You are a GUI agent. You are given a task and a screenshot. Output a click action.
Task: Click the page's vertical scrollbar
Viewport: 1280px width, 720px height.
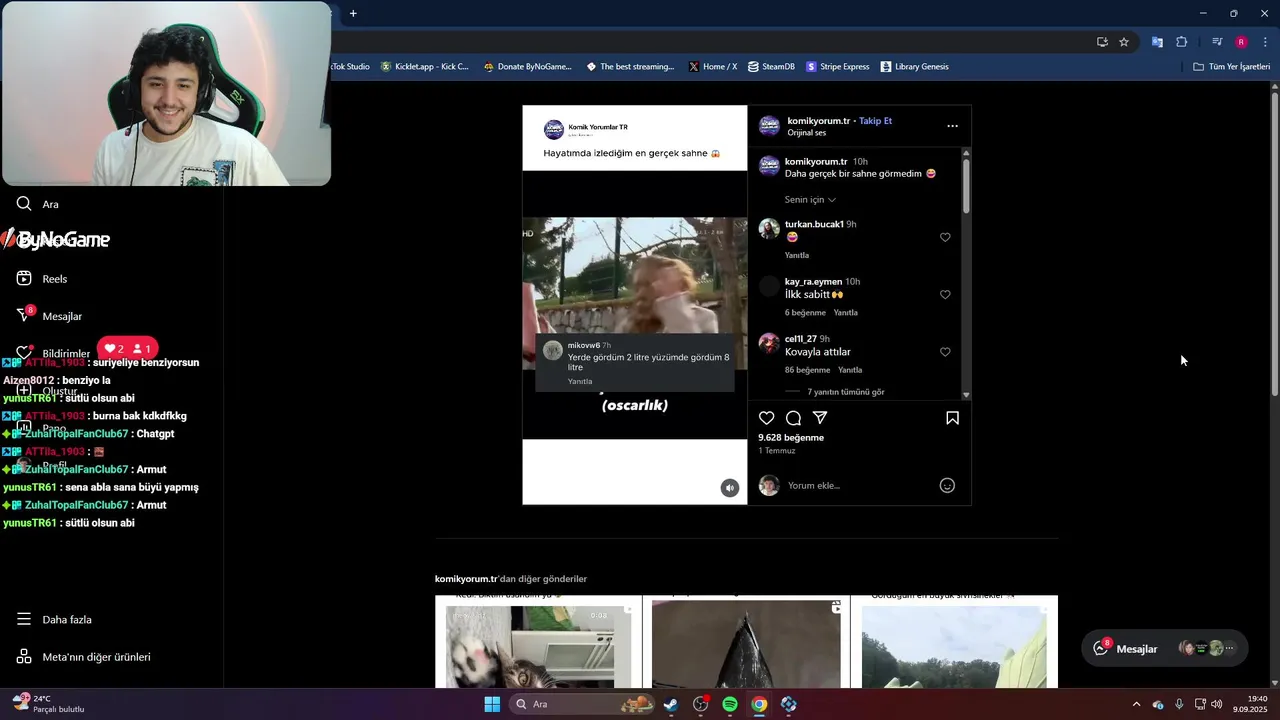click(1275, 245)
